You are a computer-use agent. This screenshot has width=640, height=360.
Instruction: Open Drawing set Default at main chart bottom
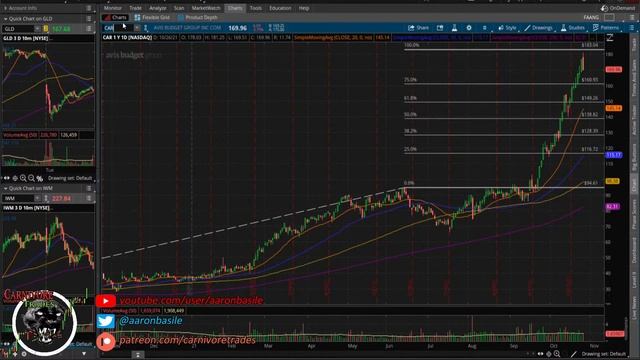coord(604,354)
